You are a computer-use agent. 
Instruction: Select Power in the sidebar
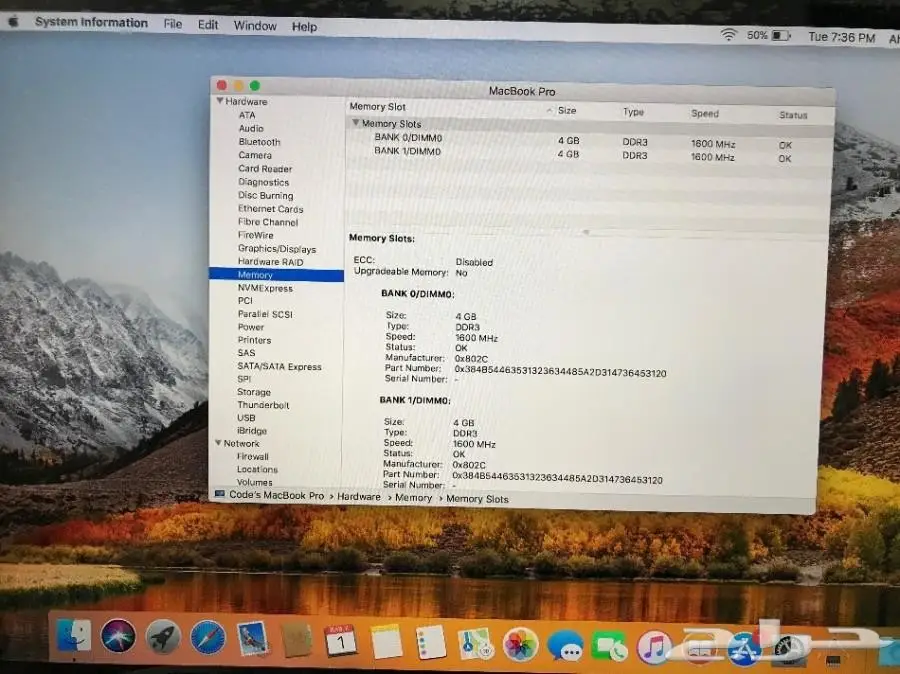(251, 327)
